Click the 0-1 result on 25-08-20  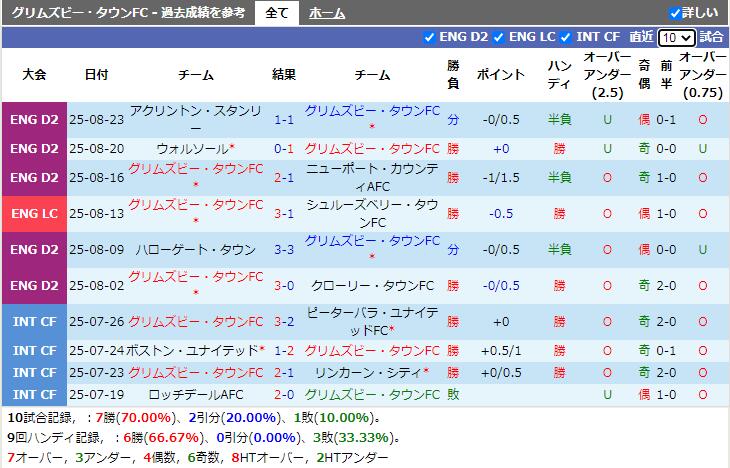pyautogui.click(x=284, y=149)
